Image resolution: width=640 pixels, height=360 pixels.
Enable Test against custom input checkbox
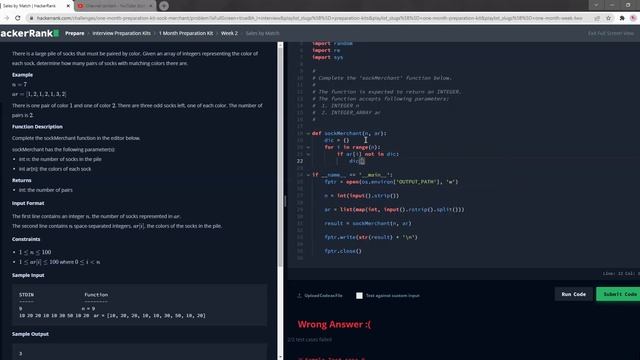click(x=359, y=296)
